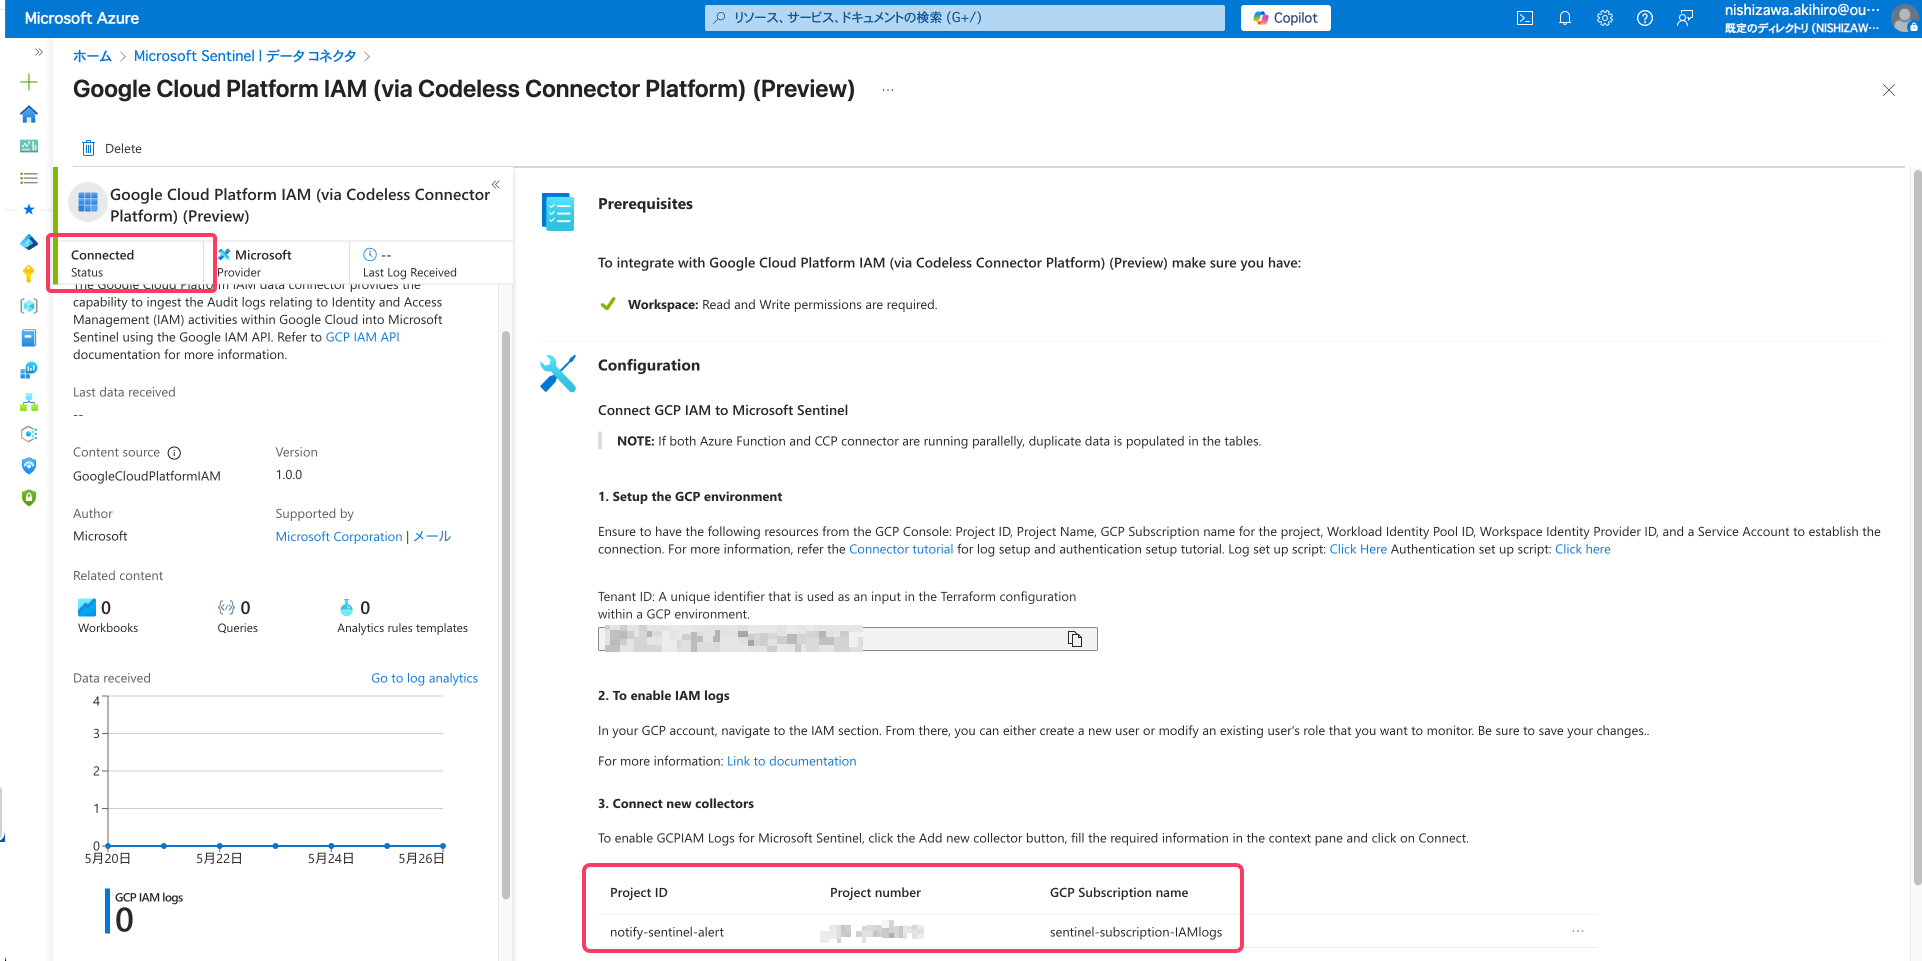Open the page title more options ellipsis
Image resolution: width=1922 pixels, height=961 pixels.
888,90
